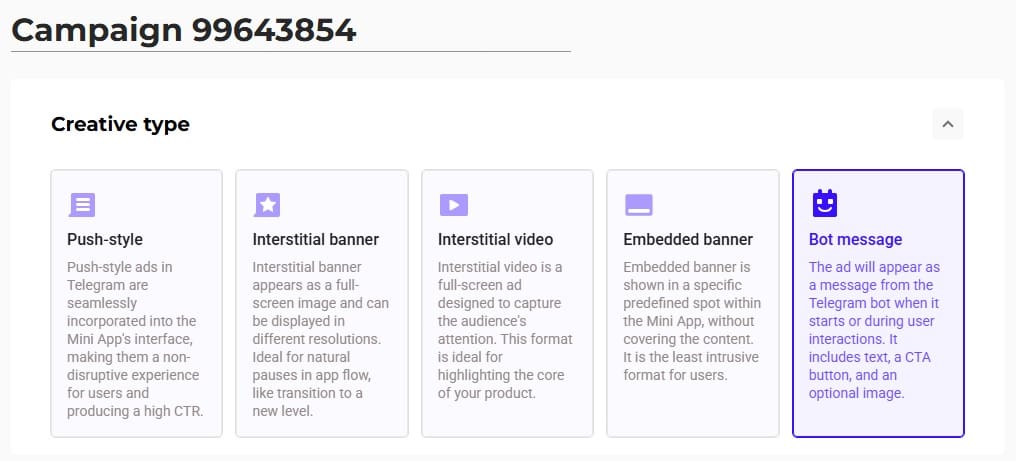
Task: Click the Bot message title
Action: click(x=855, y=240)
